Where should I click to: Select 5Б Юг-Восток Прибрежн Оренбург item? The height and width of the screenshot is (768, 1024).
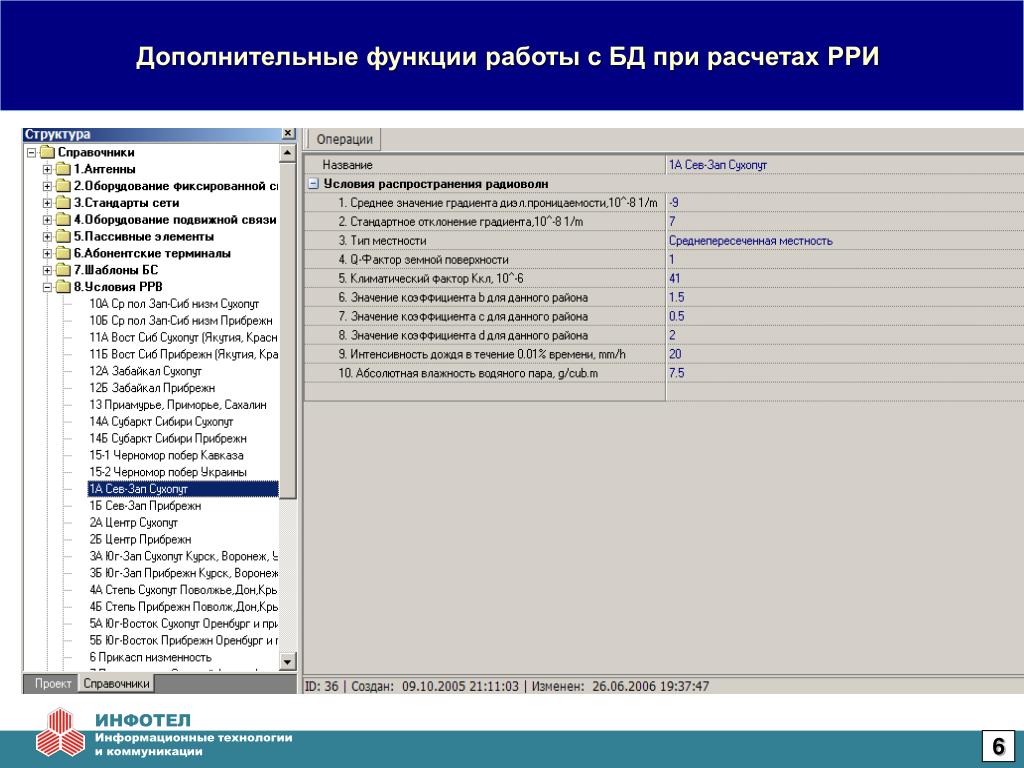point(184,641)
